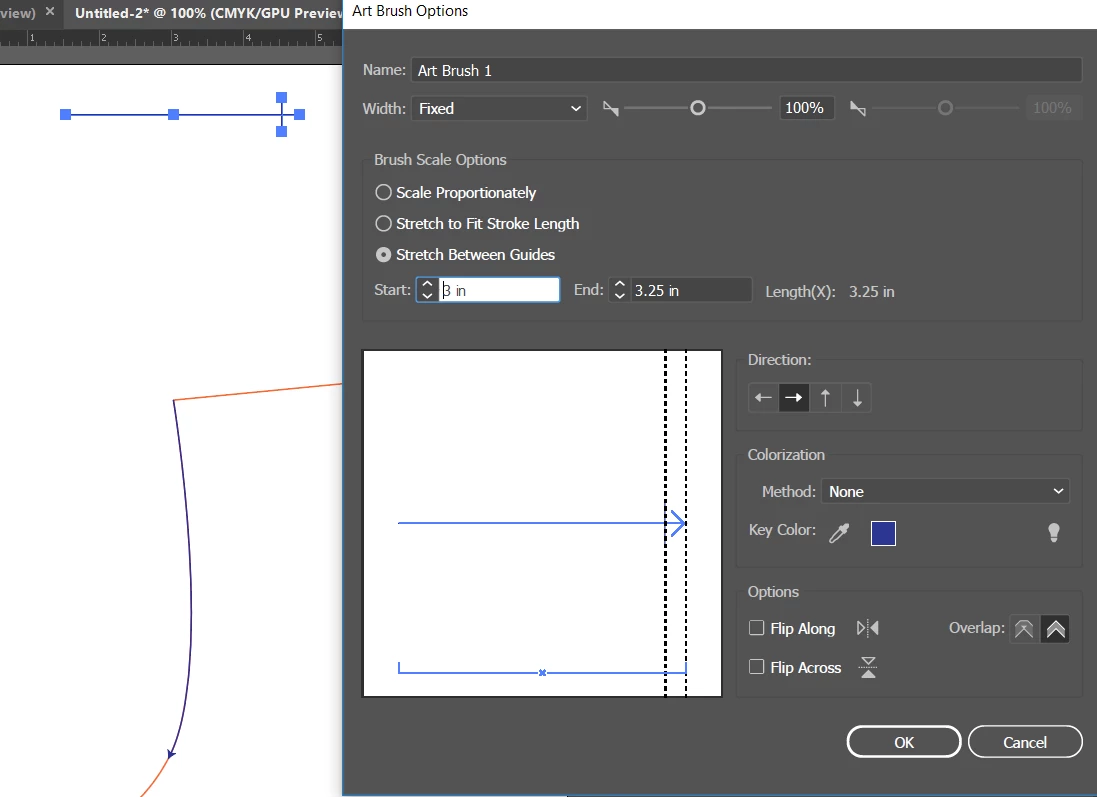Open the Key Color blue swatch

pyautogui.click(x=883, y=533)
